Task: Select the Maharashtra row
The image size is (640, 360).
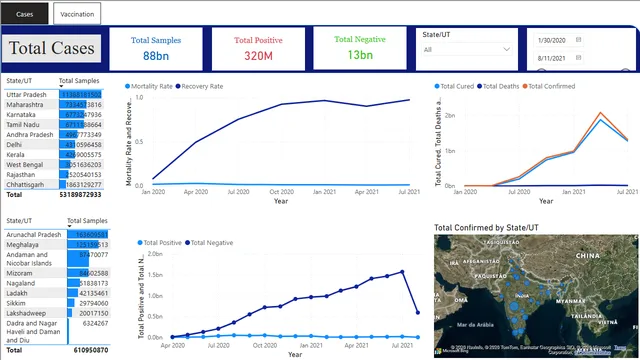Action: [x=54, y=104]
